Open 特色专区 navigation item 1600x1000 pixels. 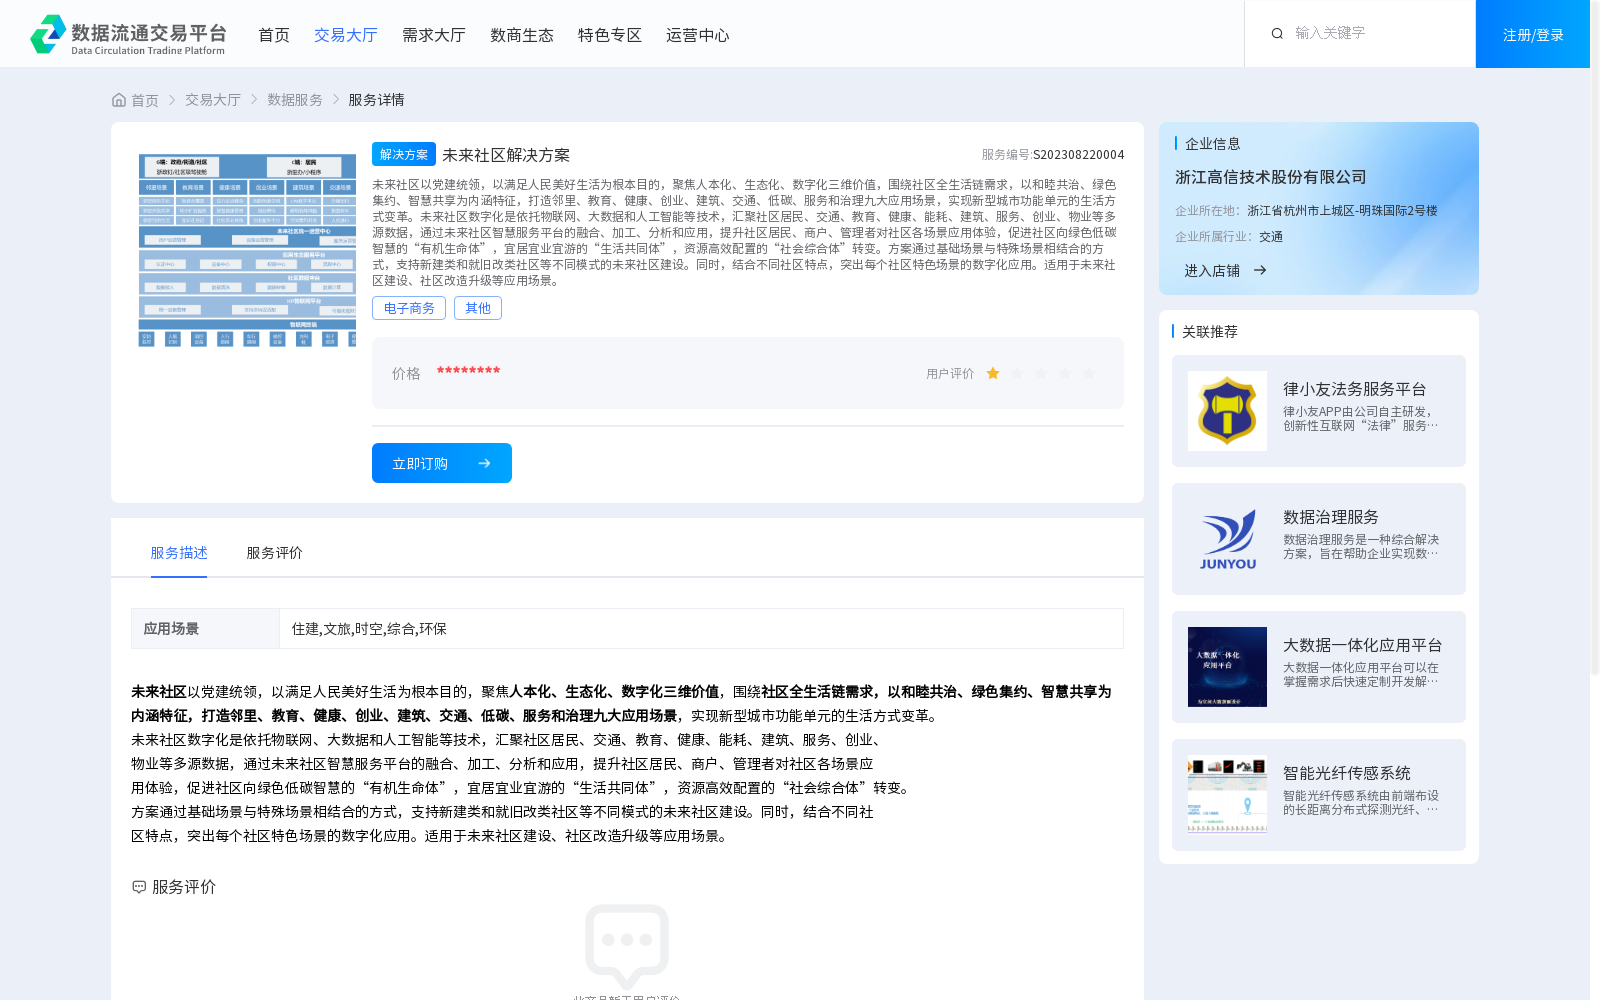610,35
